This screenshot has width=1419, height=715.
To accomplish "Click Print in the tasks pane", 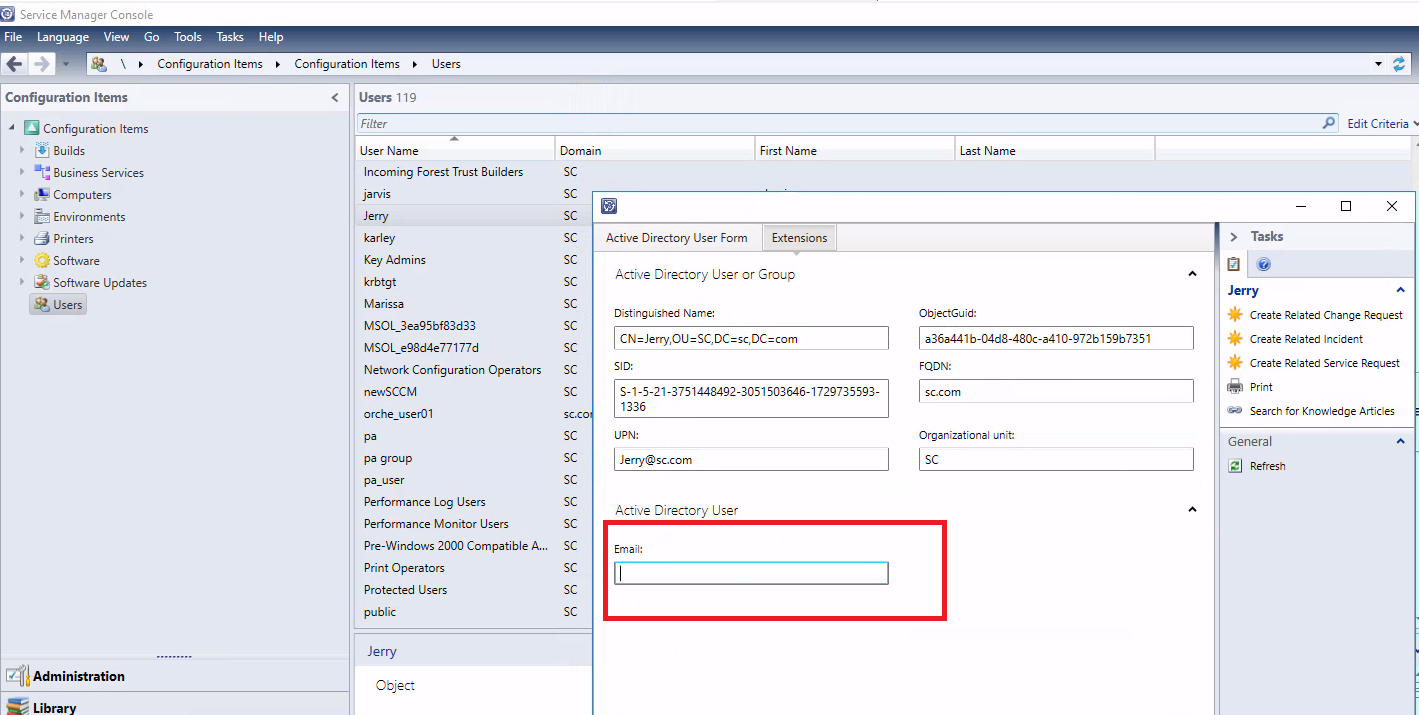I will (1261, 387).
